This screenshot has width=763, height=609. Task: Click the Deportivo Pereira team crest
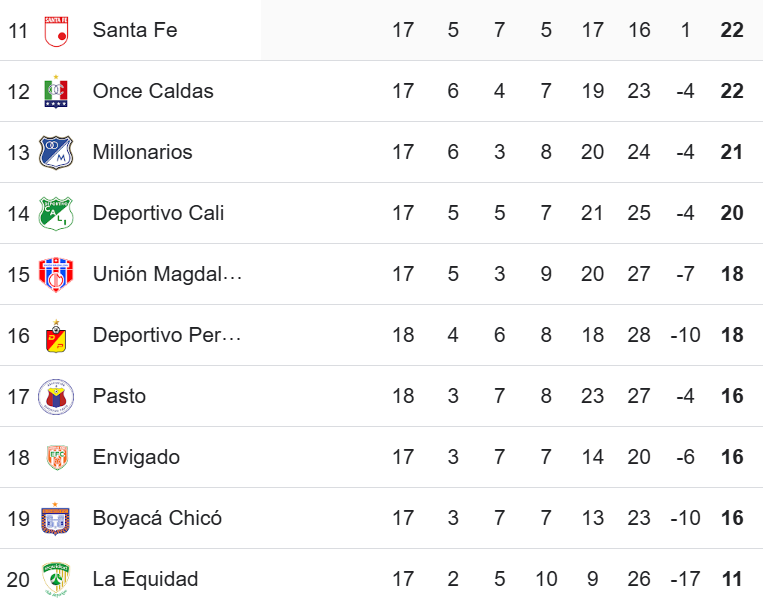click(56, 336)
